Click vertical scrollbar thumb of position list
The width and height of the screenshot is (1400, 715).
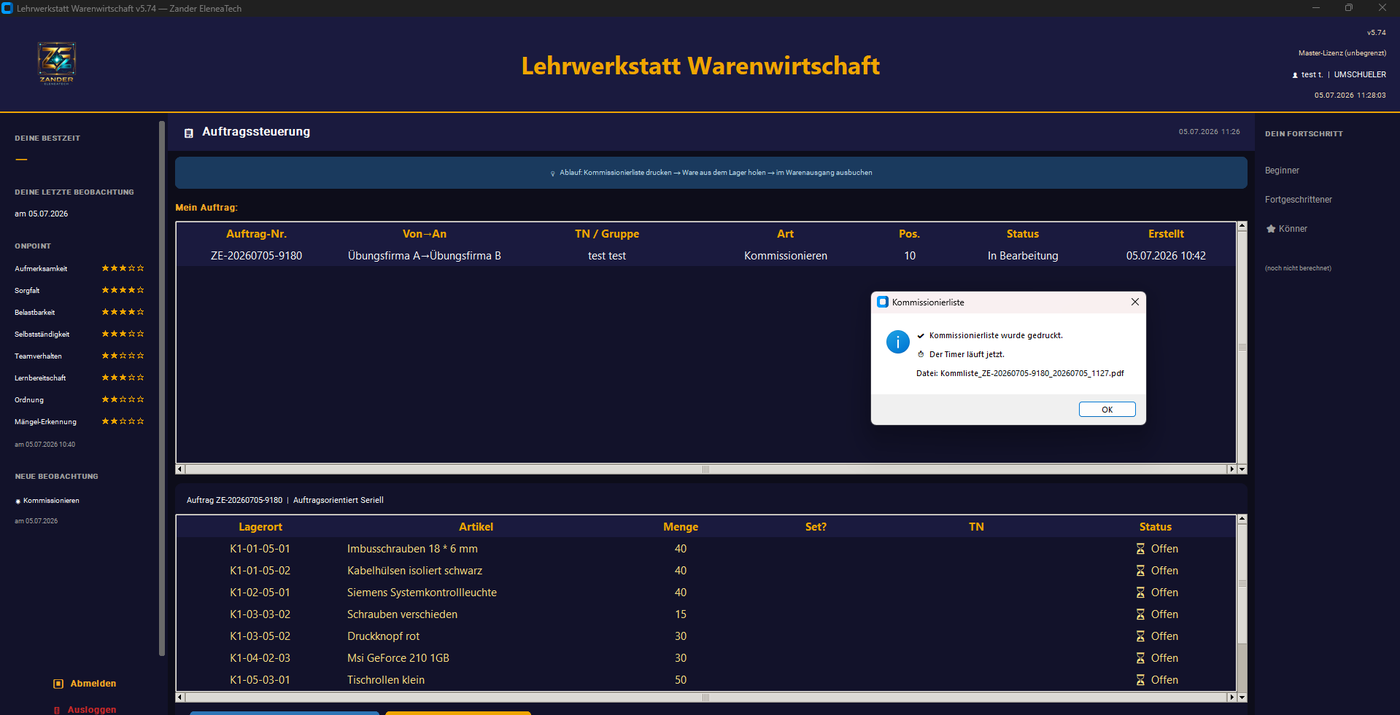tap(1243, 584)
